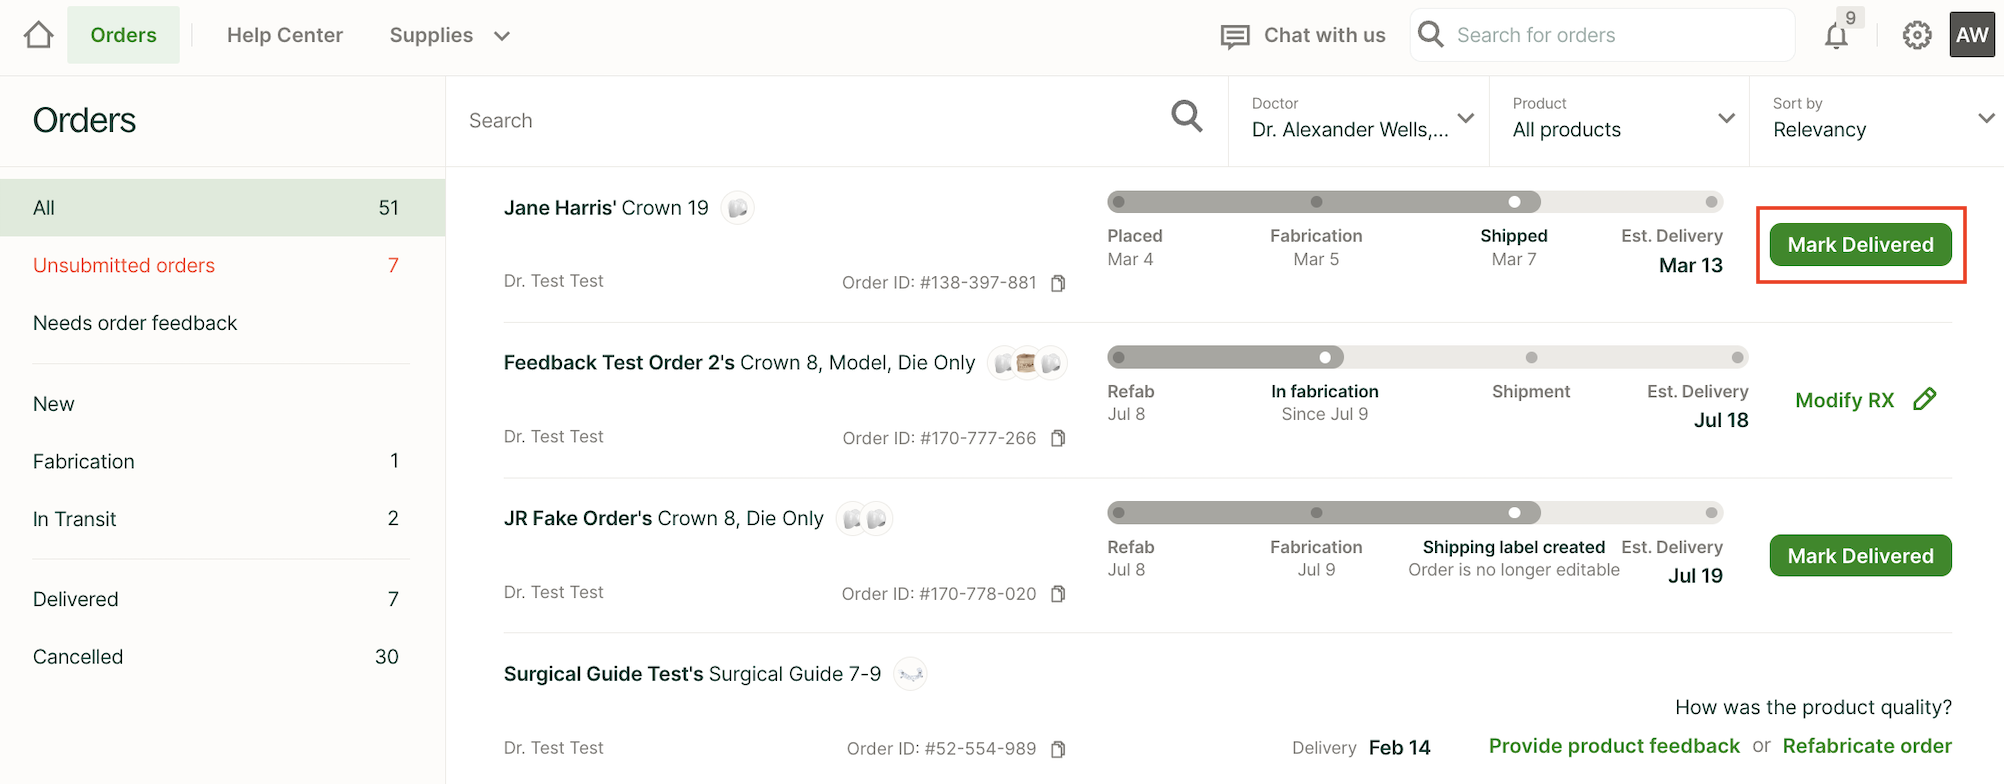Image resolution: width=2004 pixels, height=784 pixels.
Task: Click the AW user avatar
Action: [x=1971, y=35]
